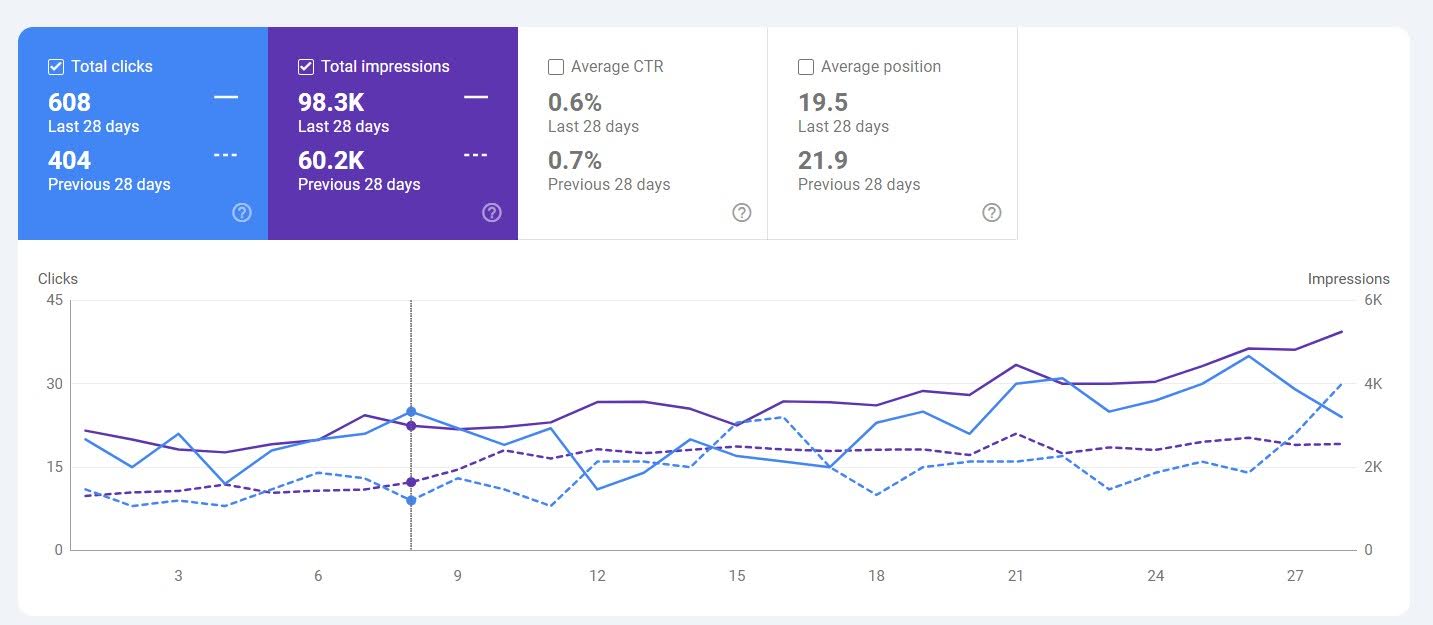The width and height of the screenshot is (1433, 625).
Task: Click help icon in Average CTR card
Action: coord(741,212)
